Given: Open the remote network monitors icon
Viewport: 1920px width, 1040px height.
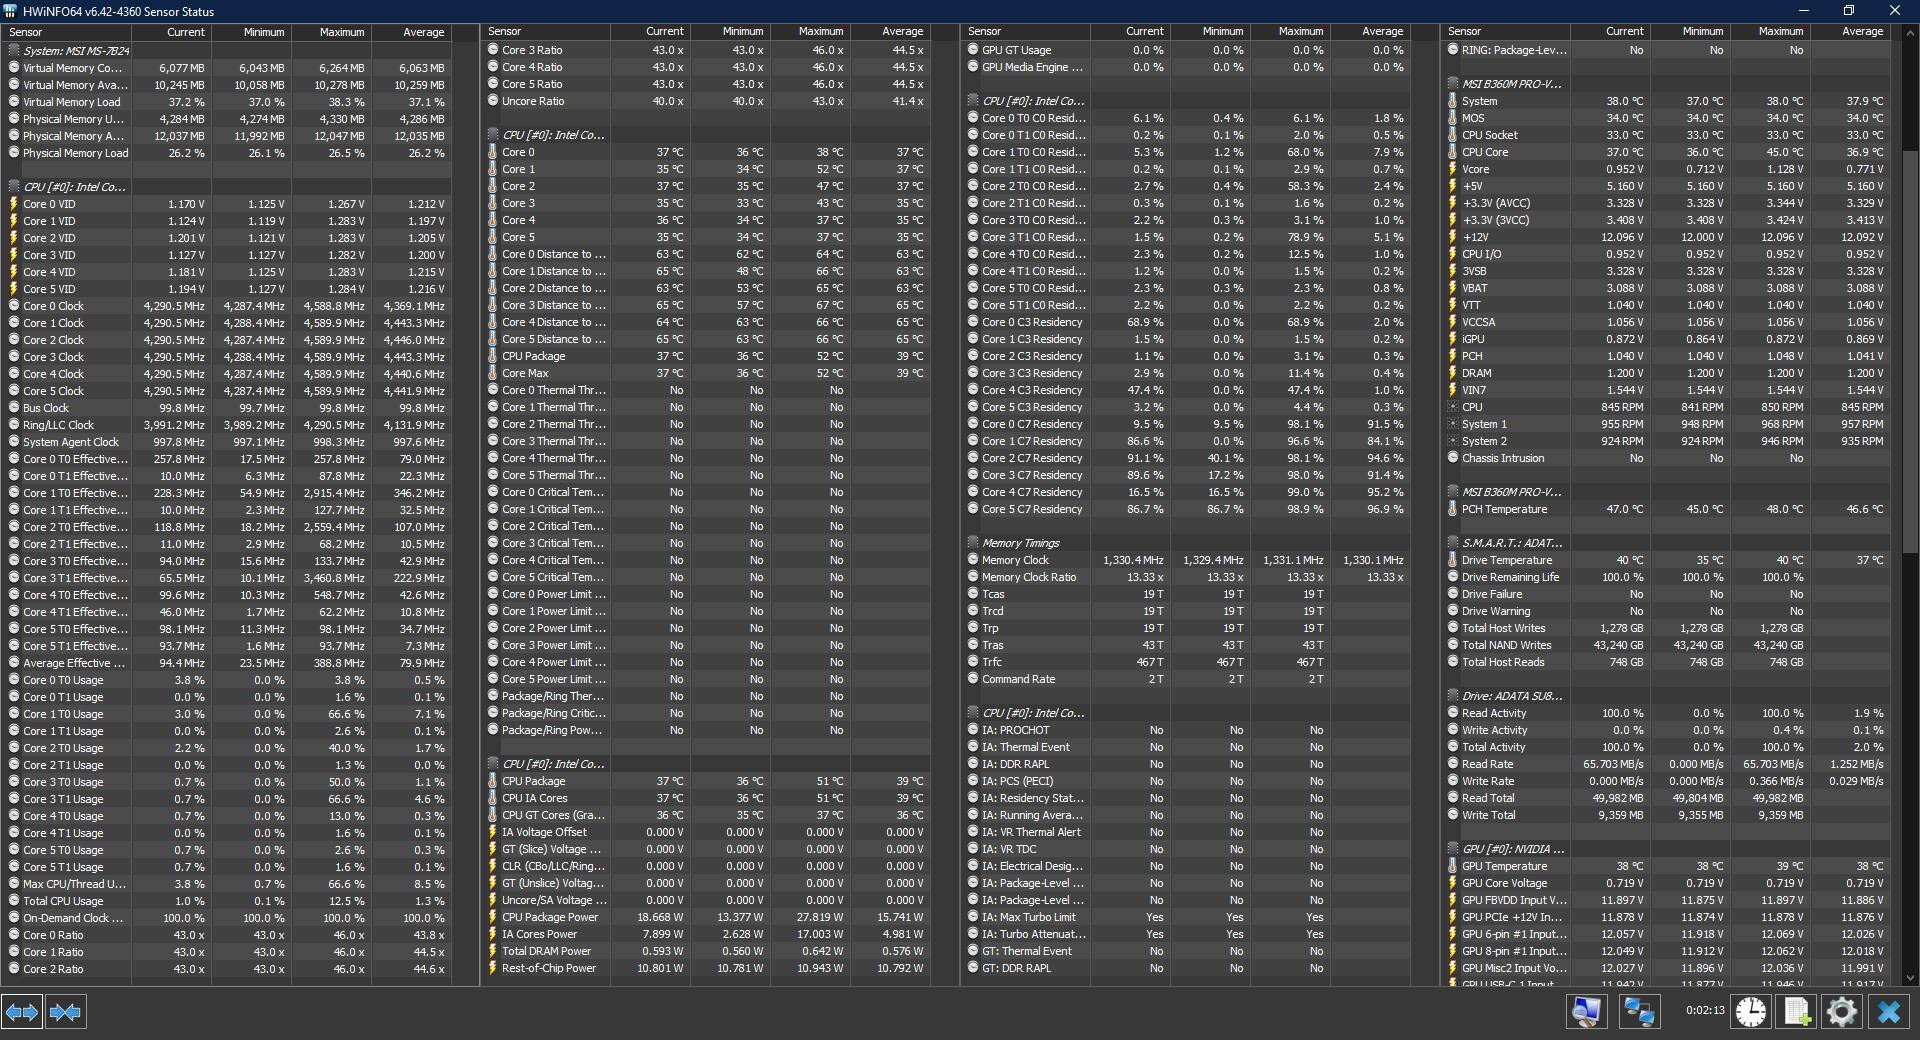Looking at the screenshot, I should (x=1638, y=1012).
